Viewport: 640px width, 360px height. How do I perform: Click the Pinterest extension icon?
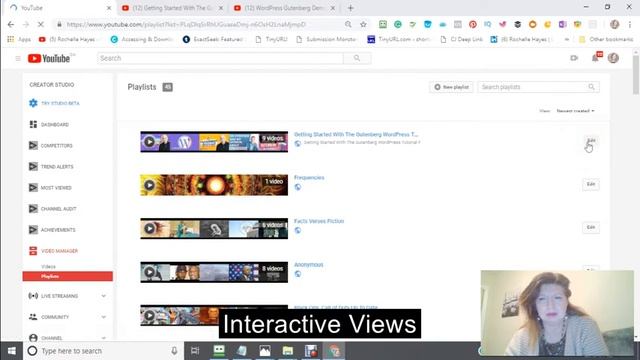point(473,24)
